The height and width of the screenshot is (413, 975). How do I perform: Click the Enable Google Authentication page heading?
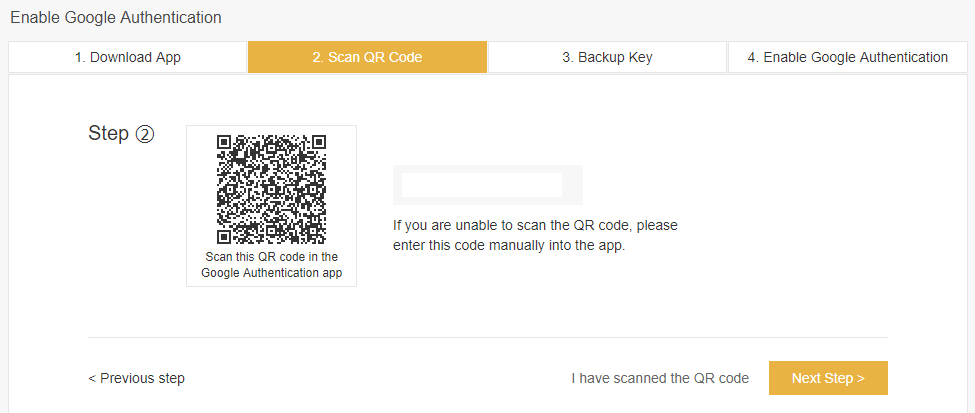pyautogui.click(x=116, y=17)
